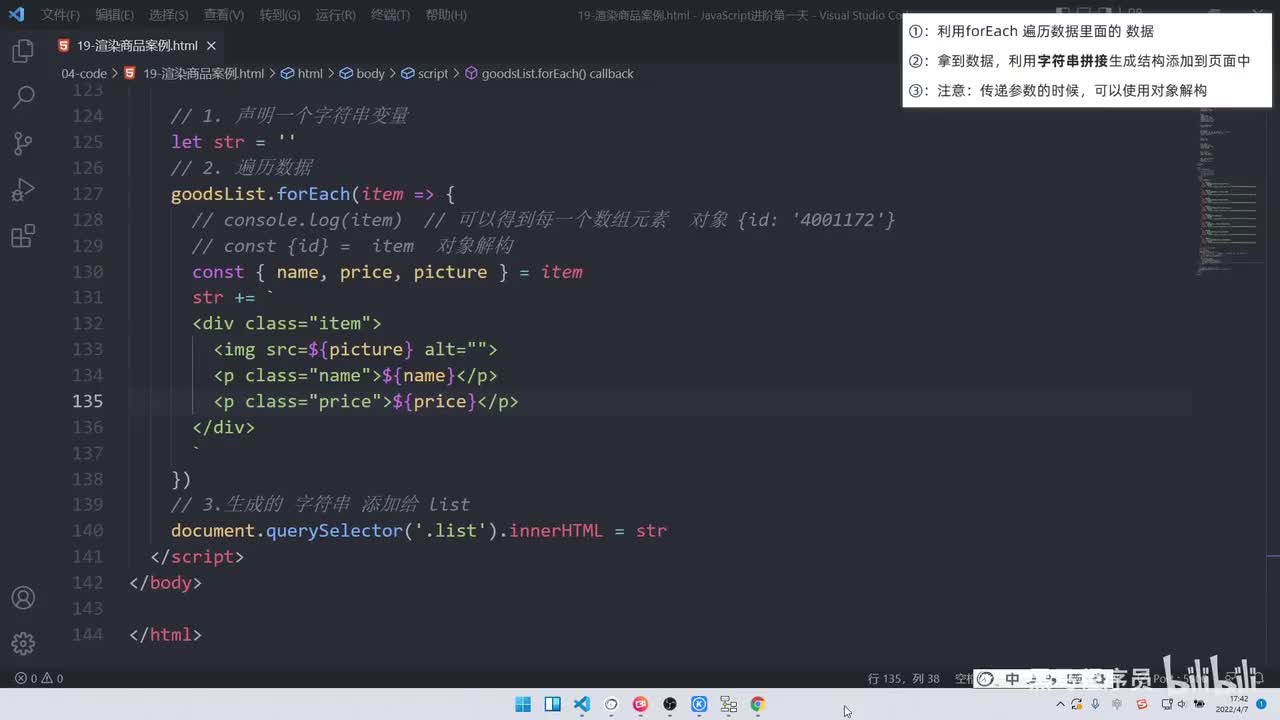Open the 终端(T) menu
1280x720 pixels.
click(x=390, y=15)
